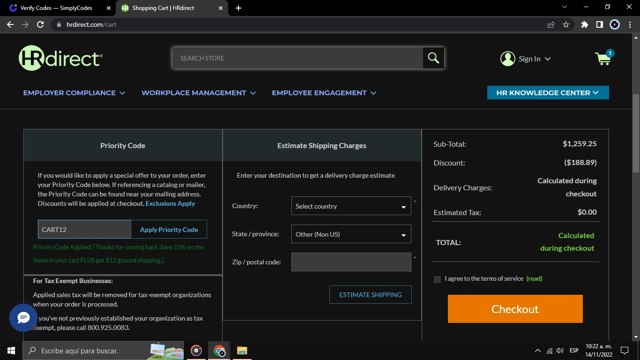The height and width of the screenshot is (360, 640).
Task: Expand the Workplace Management menu
Action: click(x=198, y=93)
